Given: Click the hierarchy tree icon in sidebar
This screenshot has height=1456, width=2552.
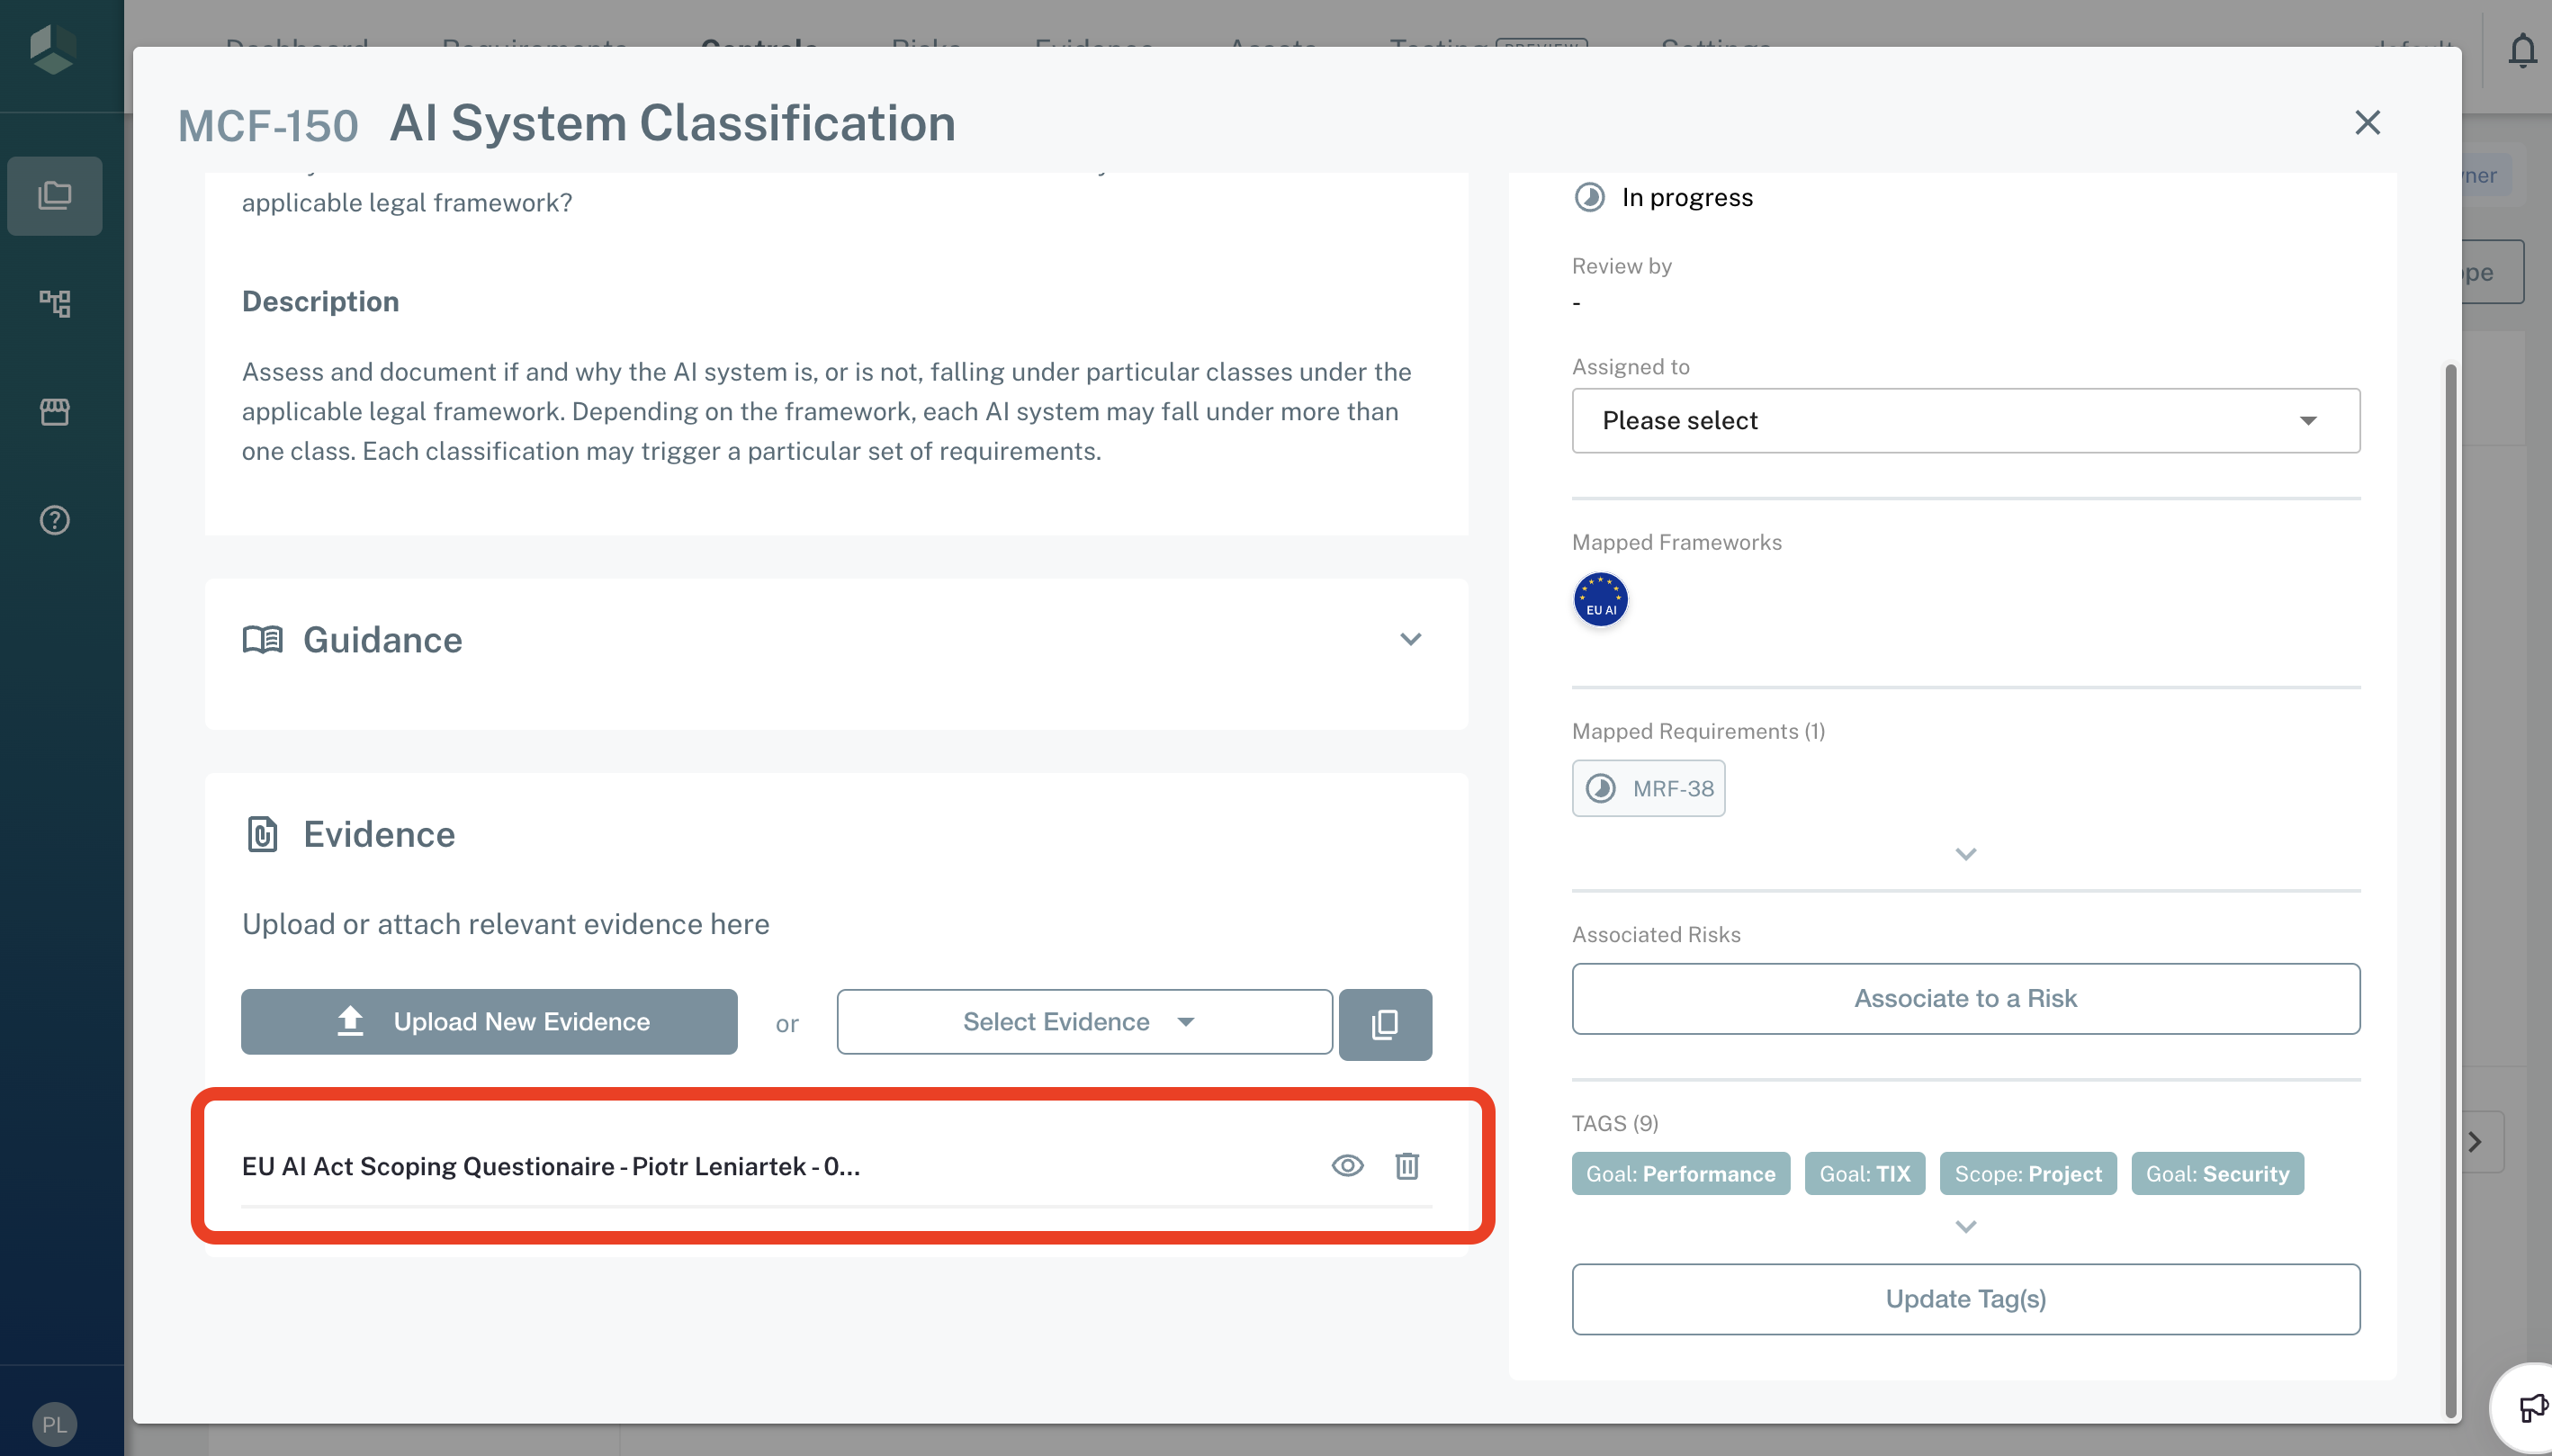Looking at the screenshot, I should point(55,303).
